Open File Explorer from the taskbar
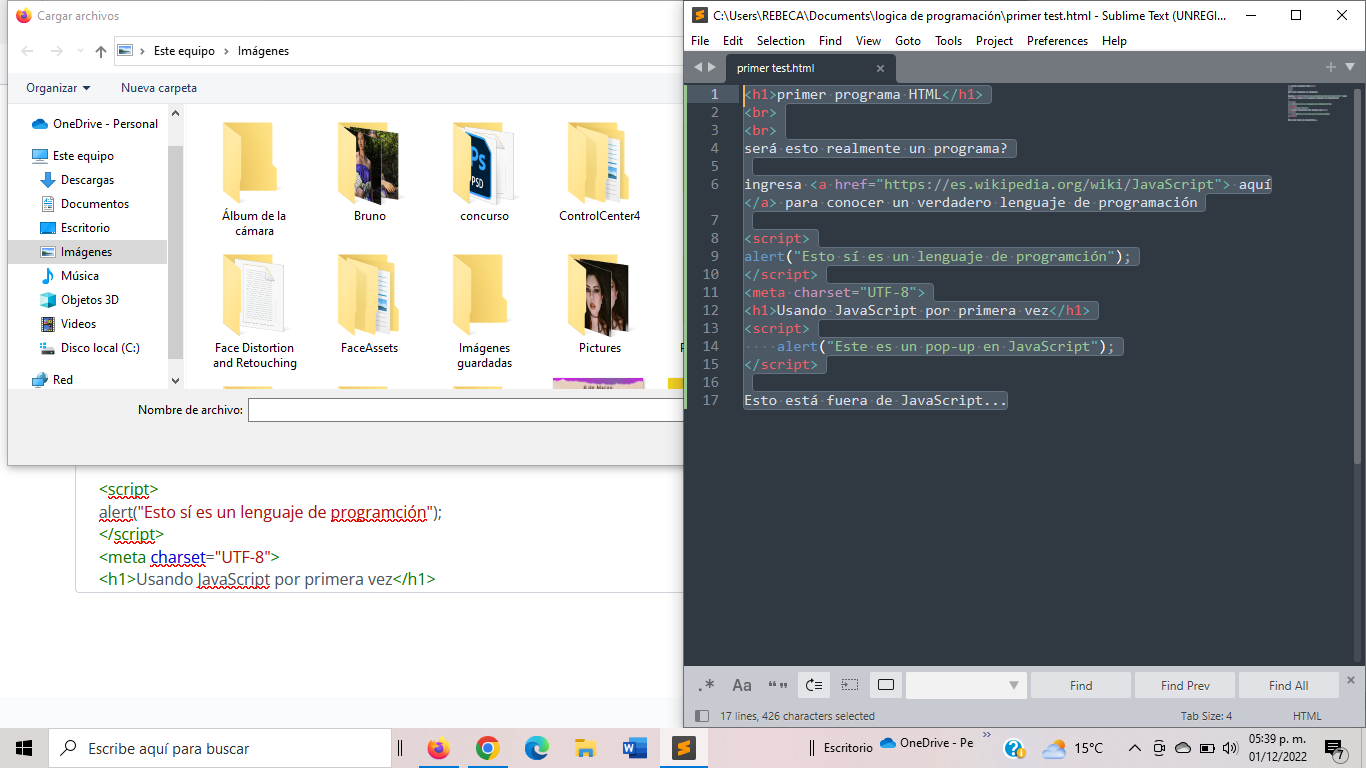Screen dimensions: 1366x768 coord(585,748)
